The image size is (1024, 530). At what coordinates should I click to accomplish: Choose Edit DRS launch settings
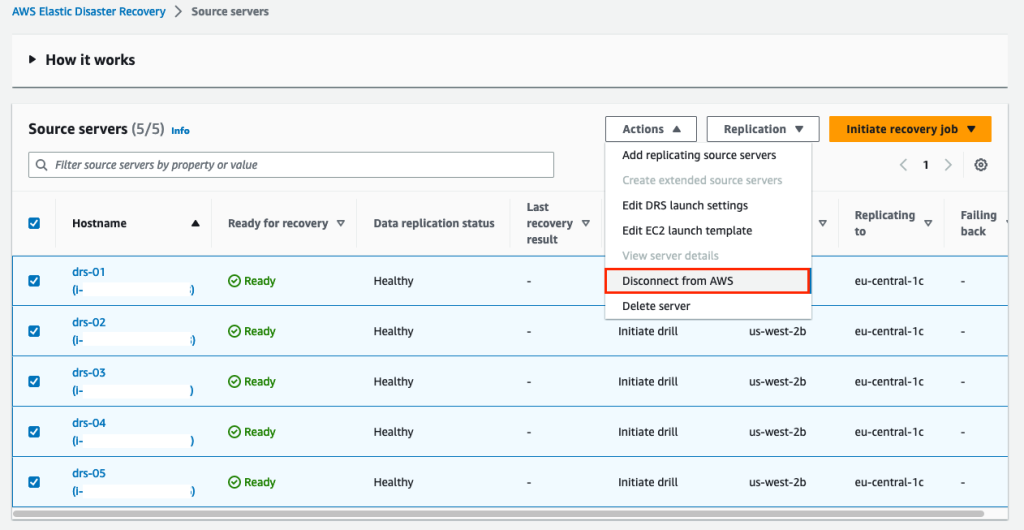pos(708,206)
